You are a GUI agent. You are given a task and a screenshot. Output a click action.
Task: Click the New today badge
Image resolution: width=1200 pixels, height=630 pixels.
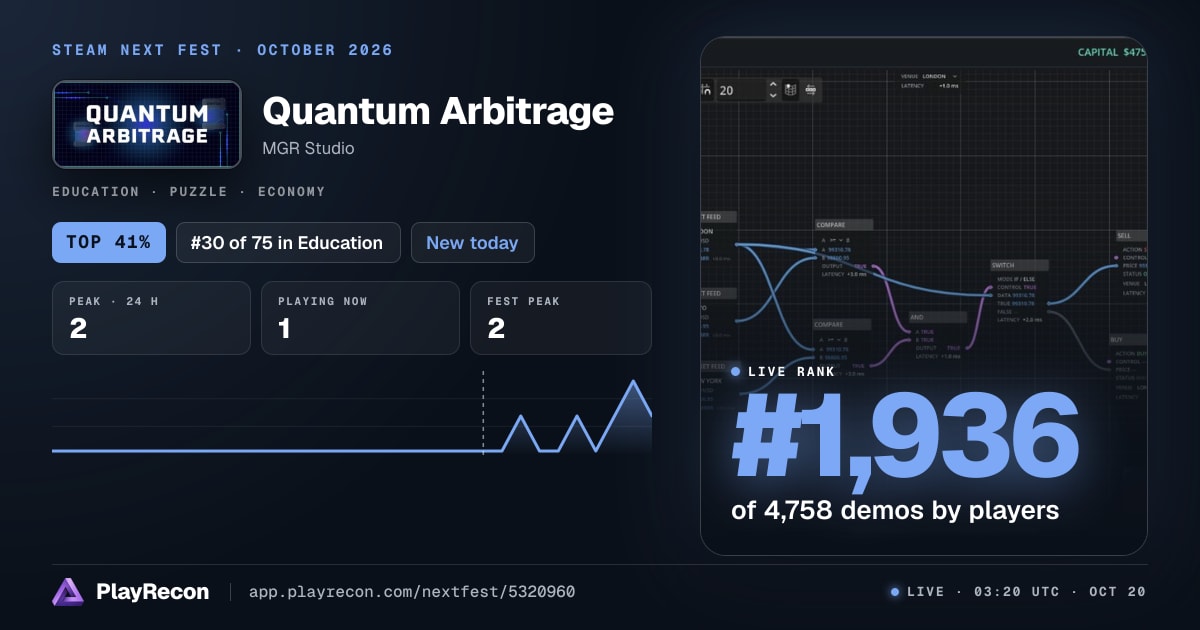pyautogui.click(x=472, y=242)
